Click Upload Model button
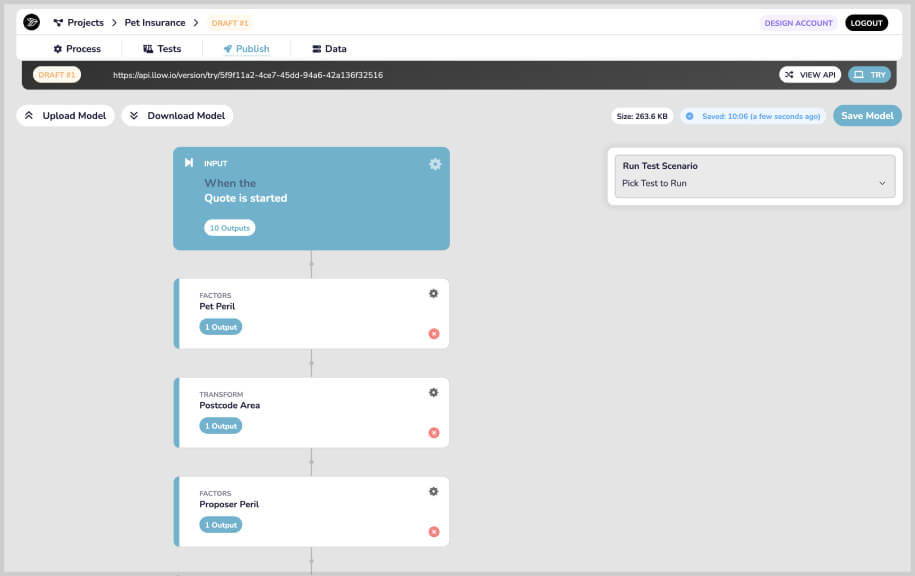 65,116
